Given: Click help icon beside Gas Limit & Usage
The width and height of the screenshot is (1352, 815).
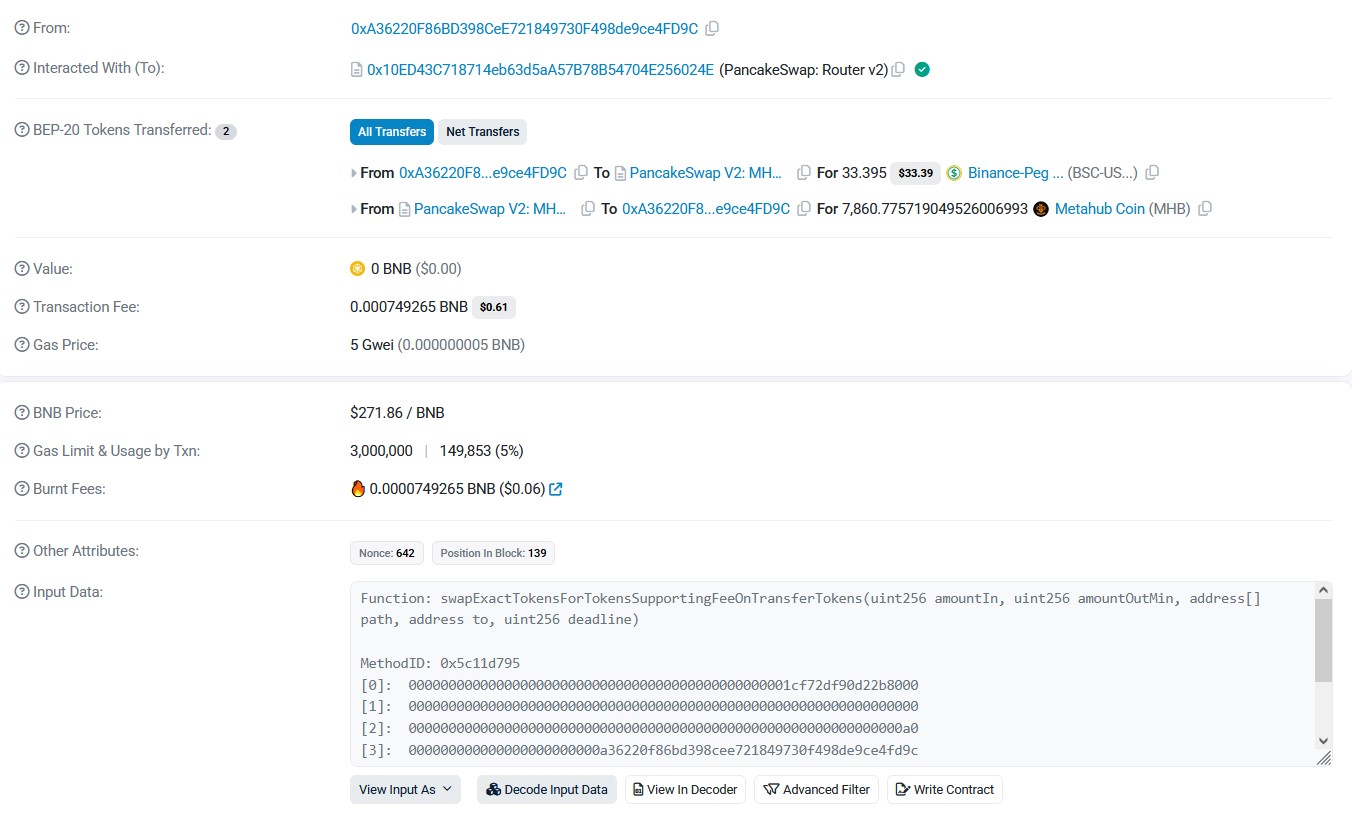Looking at the screenshot, I should (x=22, y=451).
